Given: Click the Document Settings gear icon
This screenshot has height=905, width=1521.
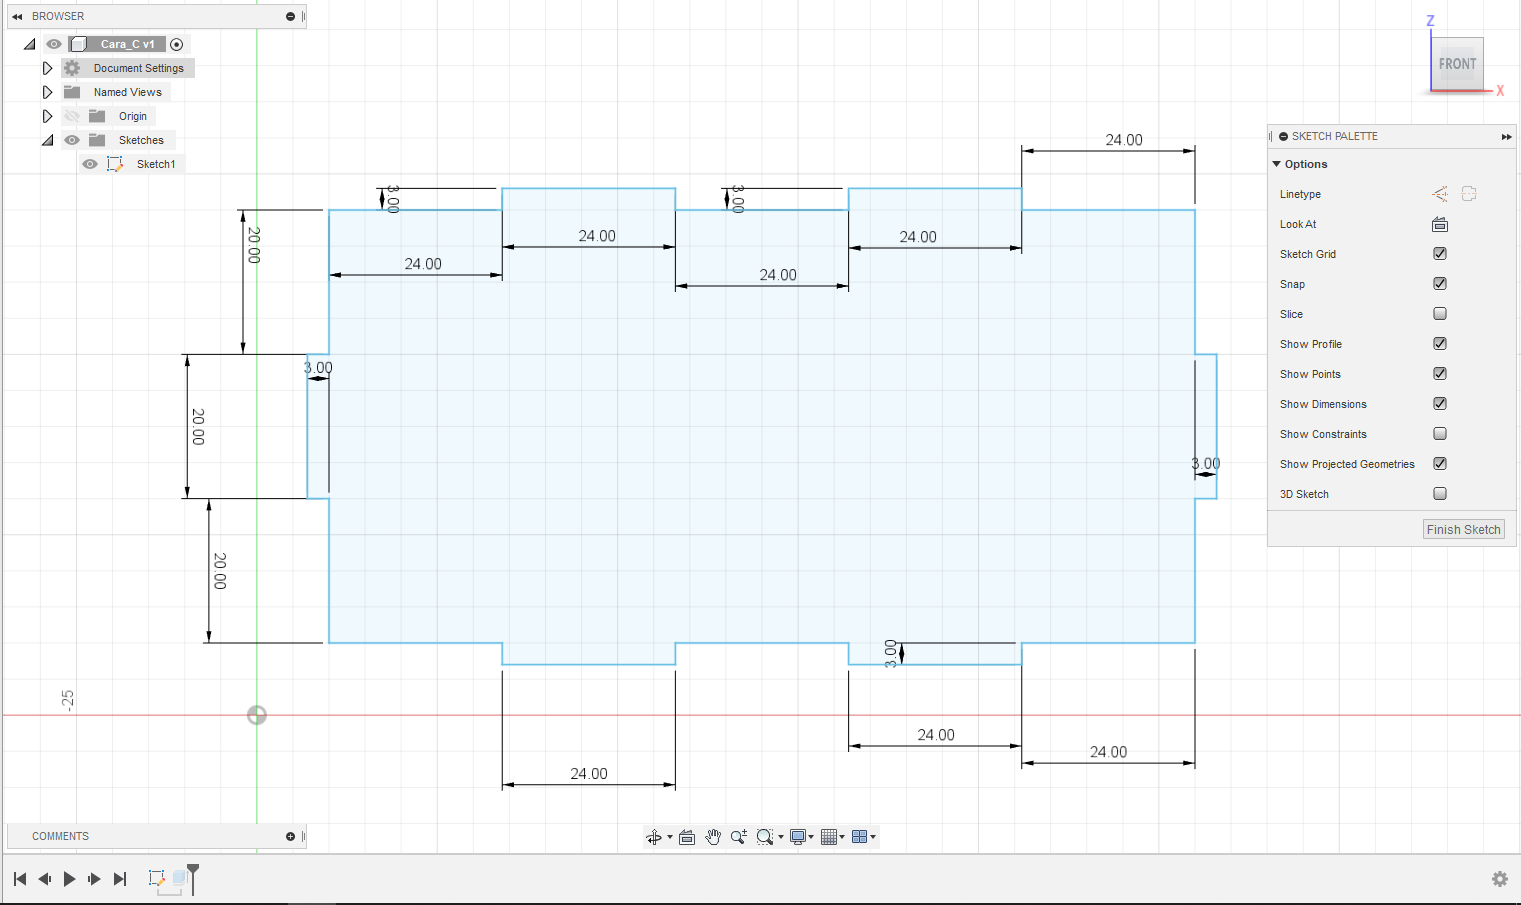Looking at the screenshot, I should tap(72, 68).
